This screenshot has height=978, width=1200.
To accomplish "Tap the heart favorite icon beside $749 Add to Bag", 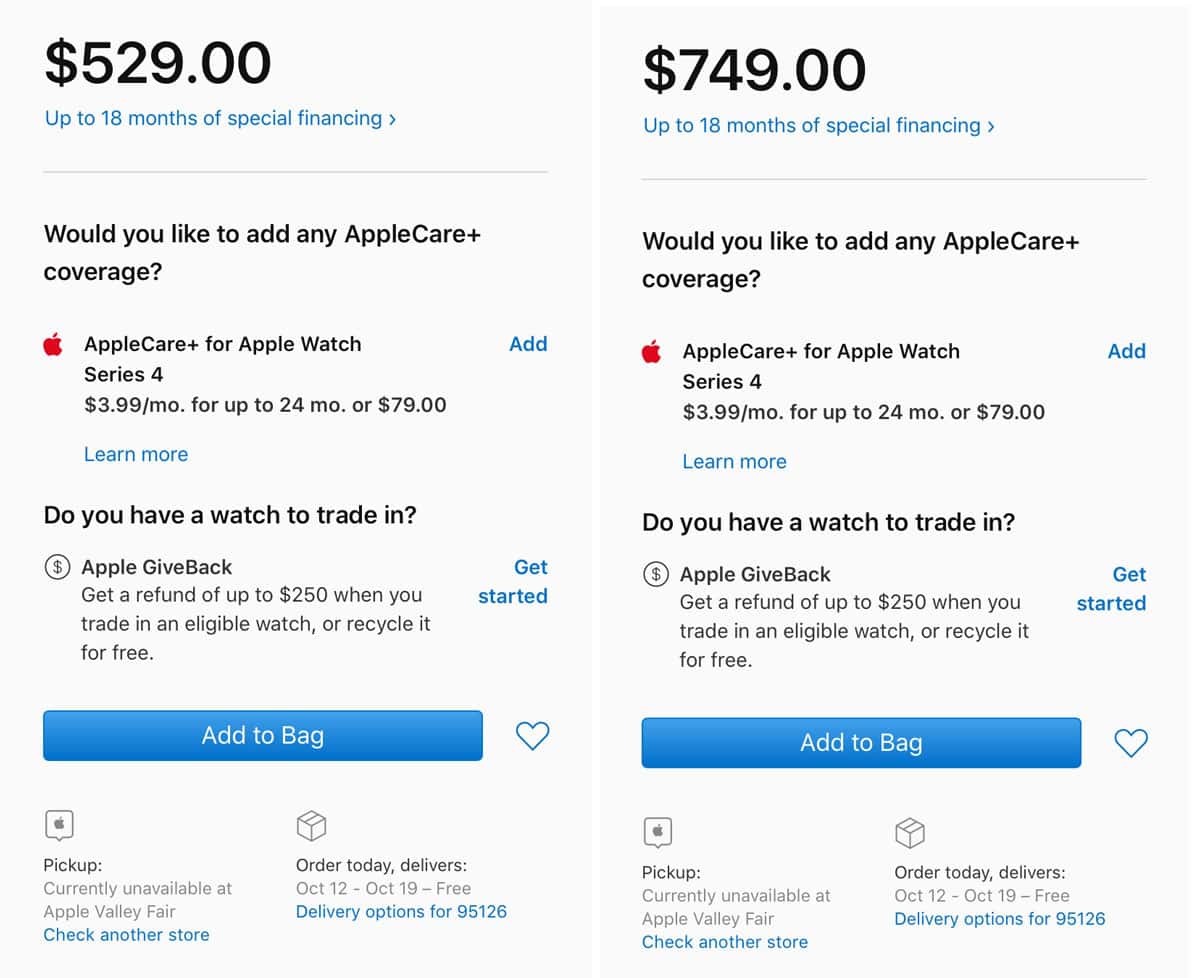I will point(1131,743).
